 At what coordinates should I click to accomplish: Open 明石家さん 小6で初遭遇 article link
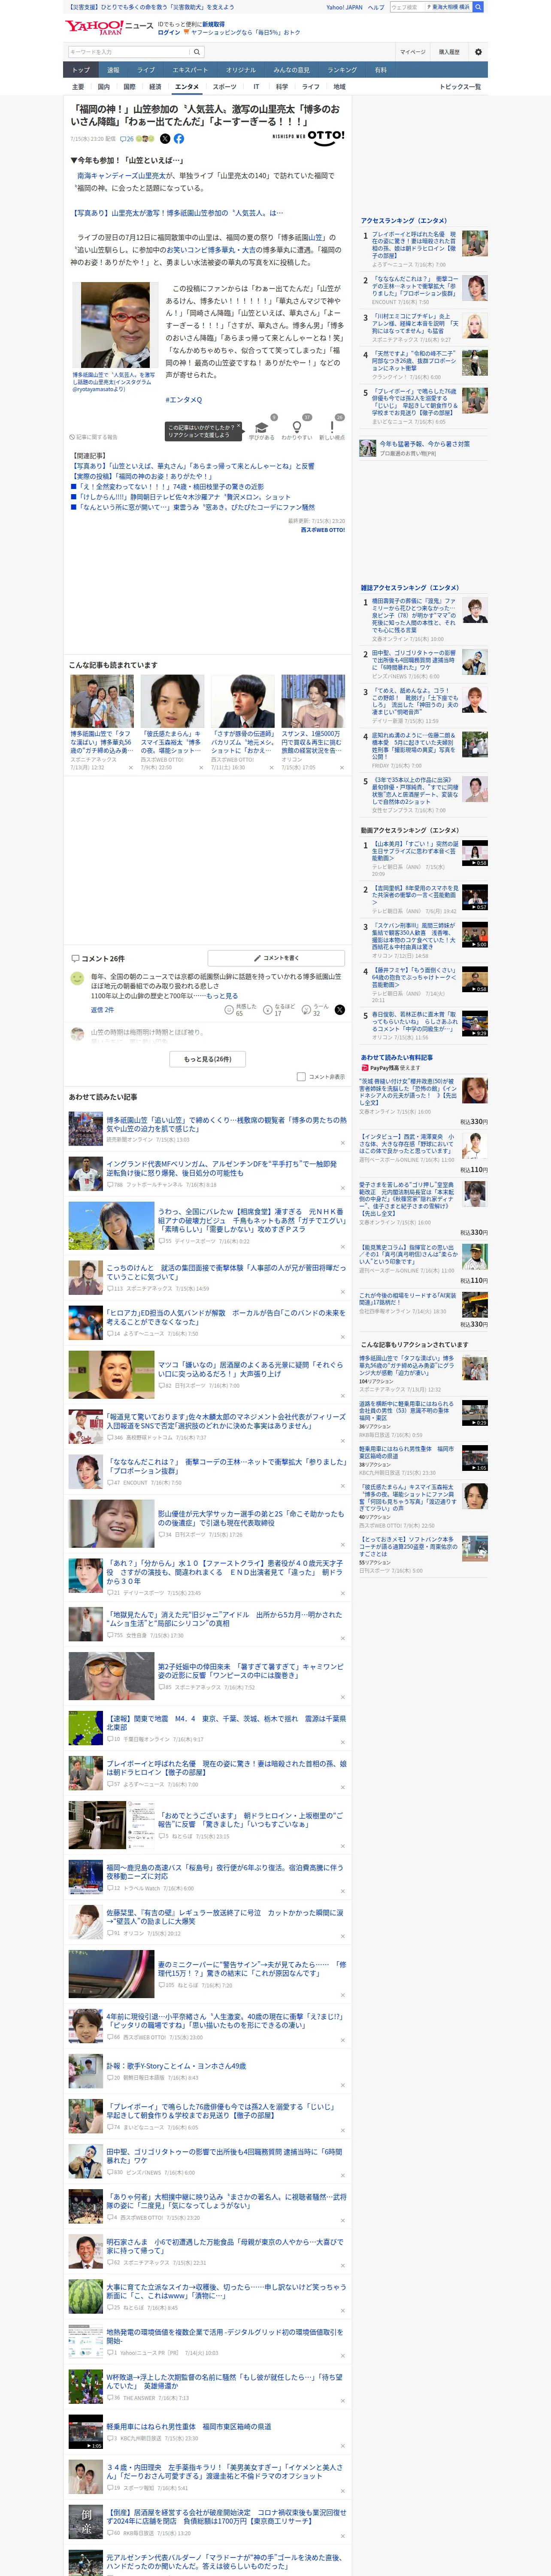tap(225, 2246)
